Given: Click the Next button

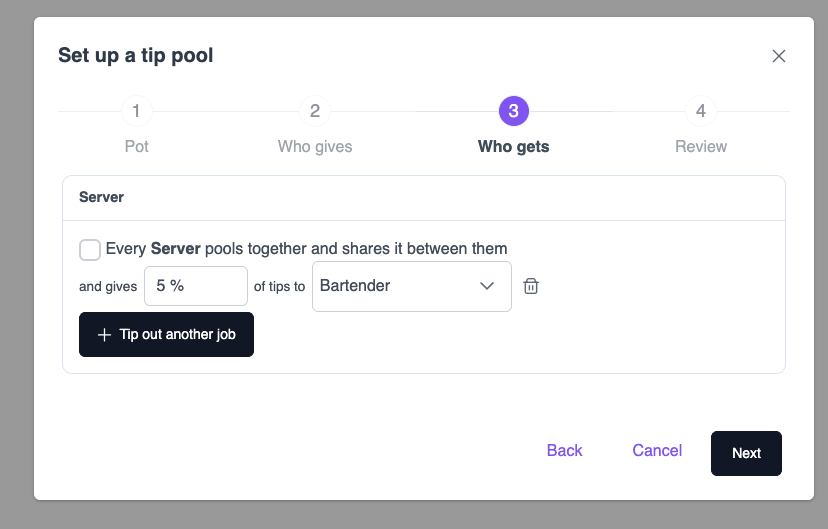Looking at the screenshot, I should [x=746, y=454].
